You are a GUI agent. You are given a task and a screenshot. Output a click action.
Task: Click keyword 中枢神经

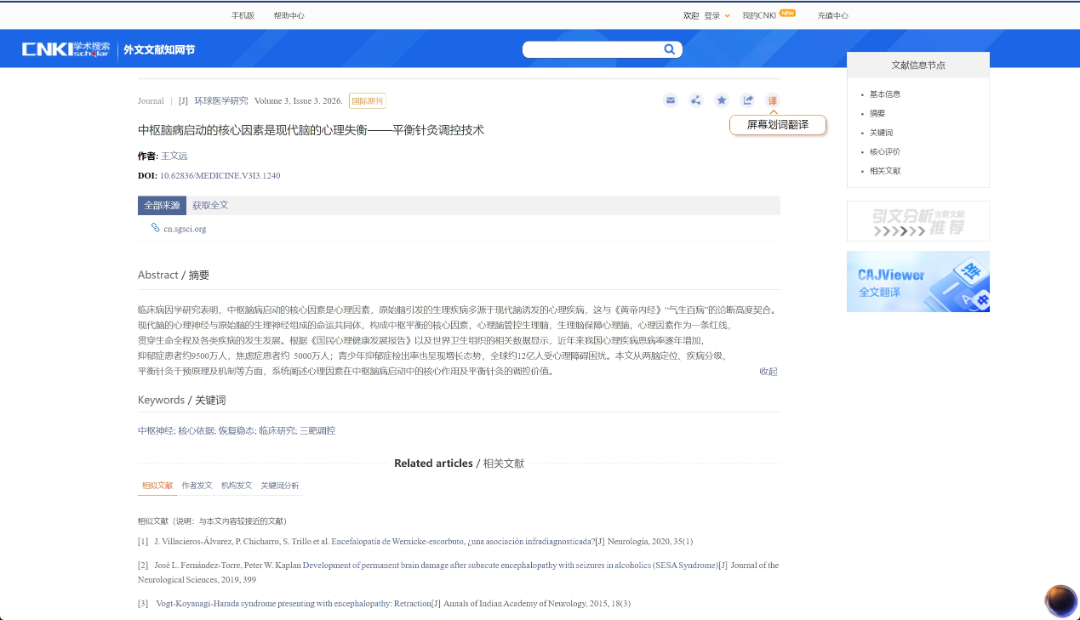click(156, 431)
